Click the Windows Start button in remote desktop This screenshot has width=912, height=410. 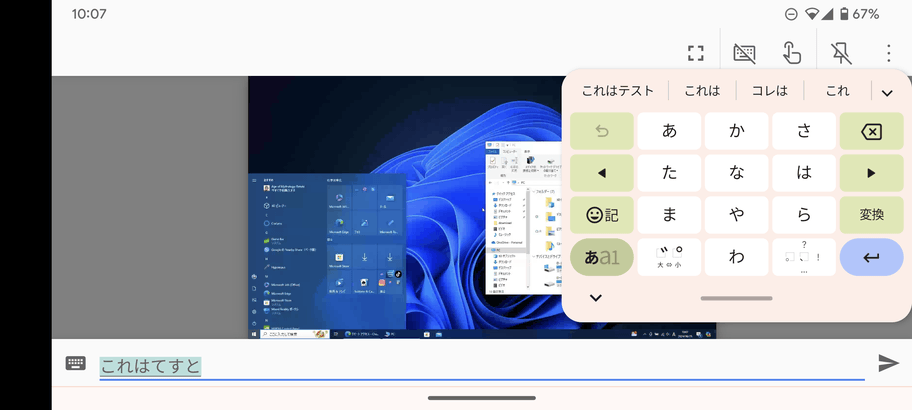coord(254,334)
